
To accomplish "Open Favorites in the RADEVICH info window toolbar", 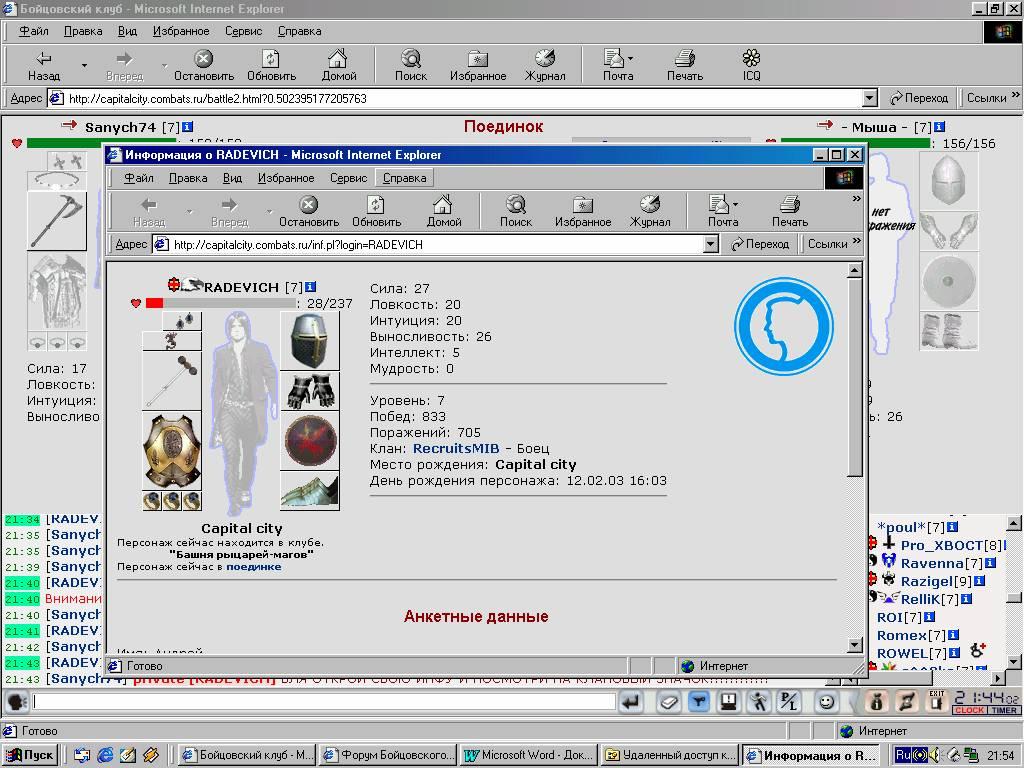I will click(583, 212).
